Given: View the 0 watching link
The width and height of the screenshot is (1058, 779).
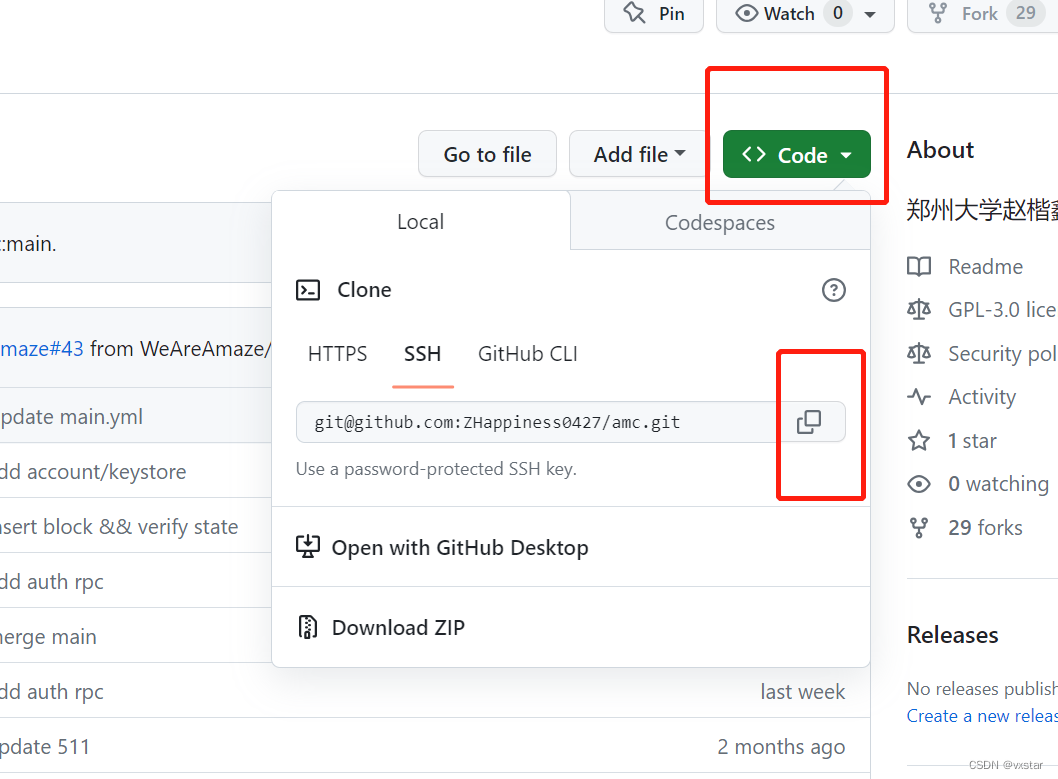Looking at the screenshot, I should 999,484.
